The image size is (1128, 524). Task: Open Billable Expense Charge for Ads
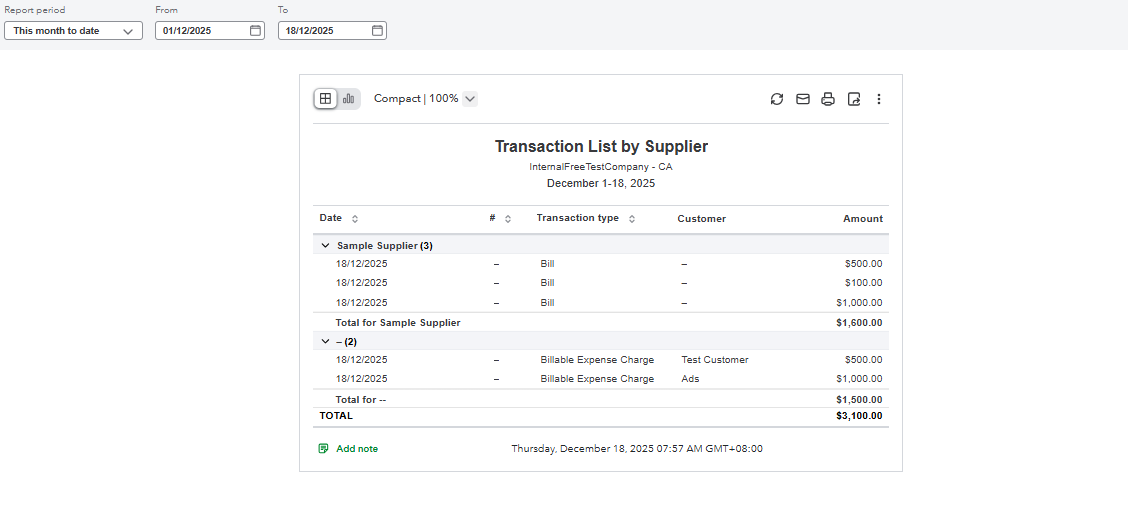pos(597,379)
